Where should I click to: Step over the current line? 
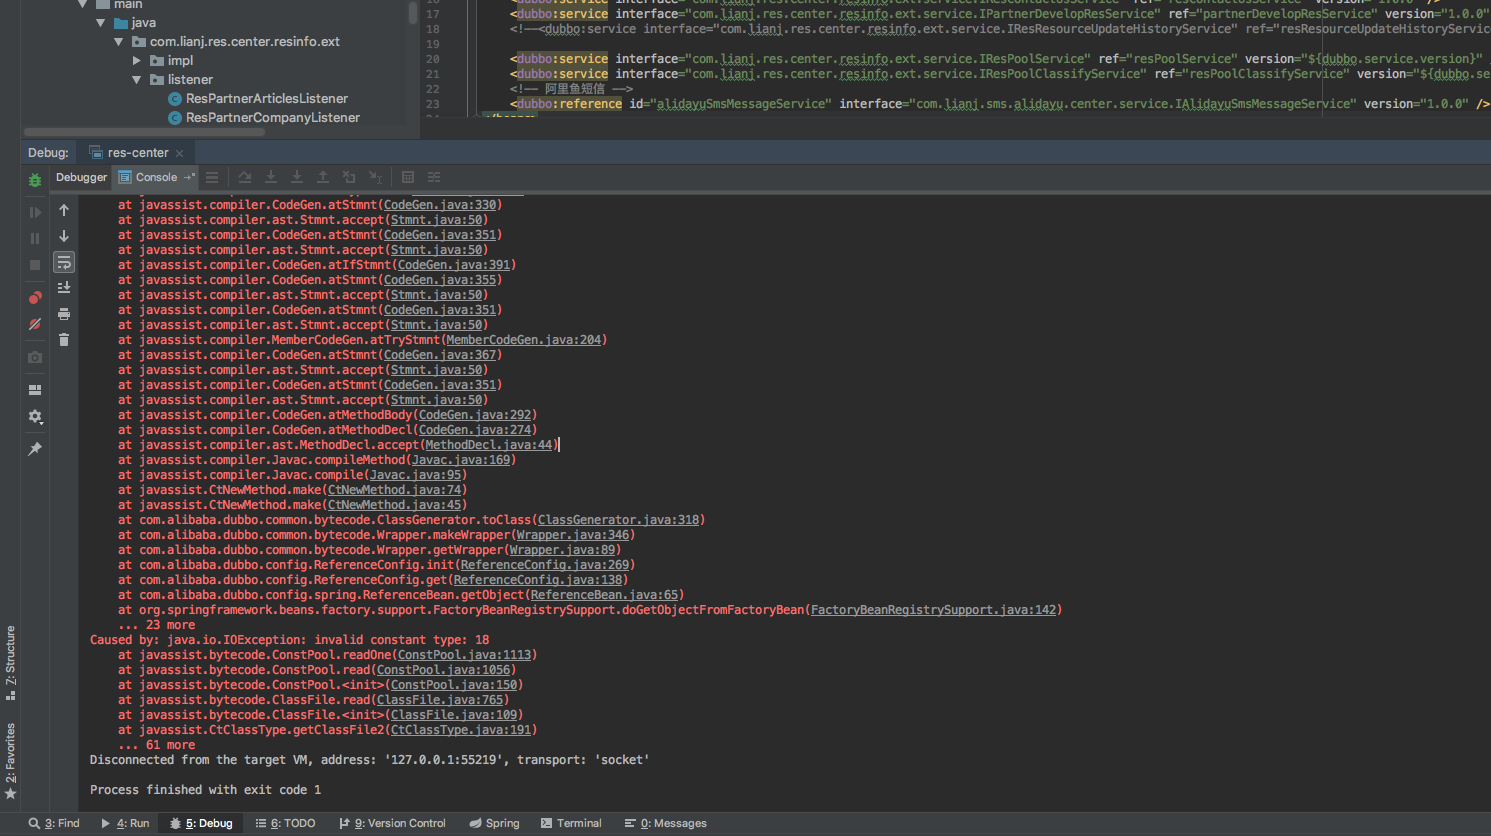tap(244, 176)
